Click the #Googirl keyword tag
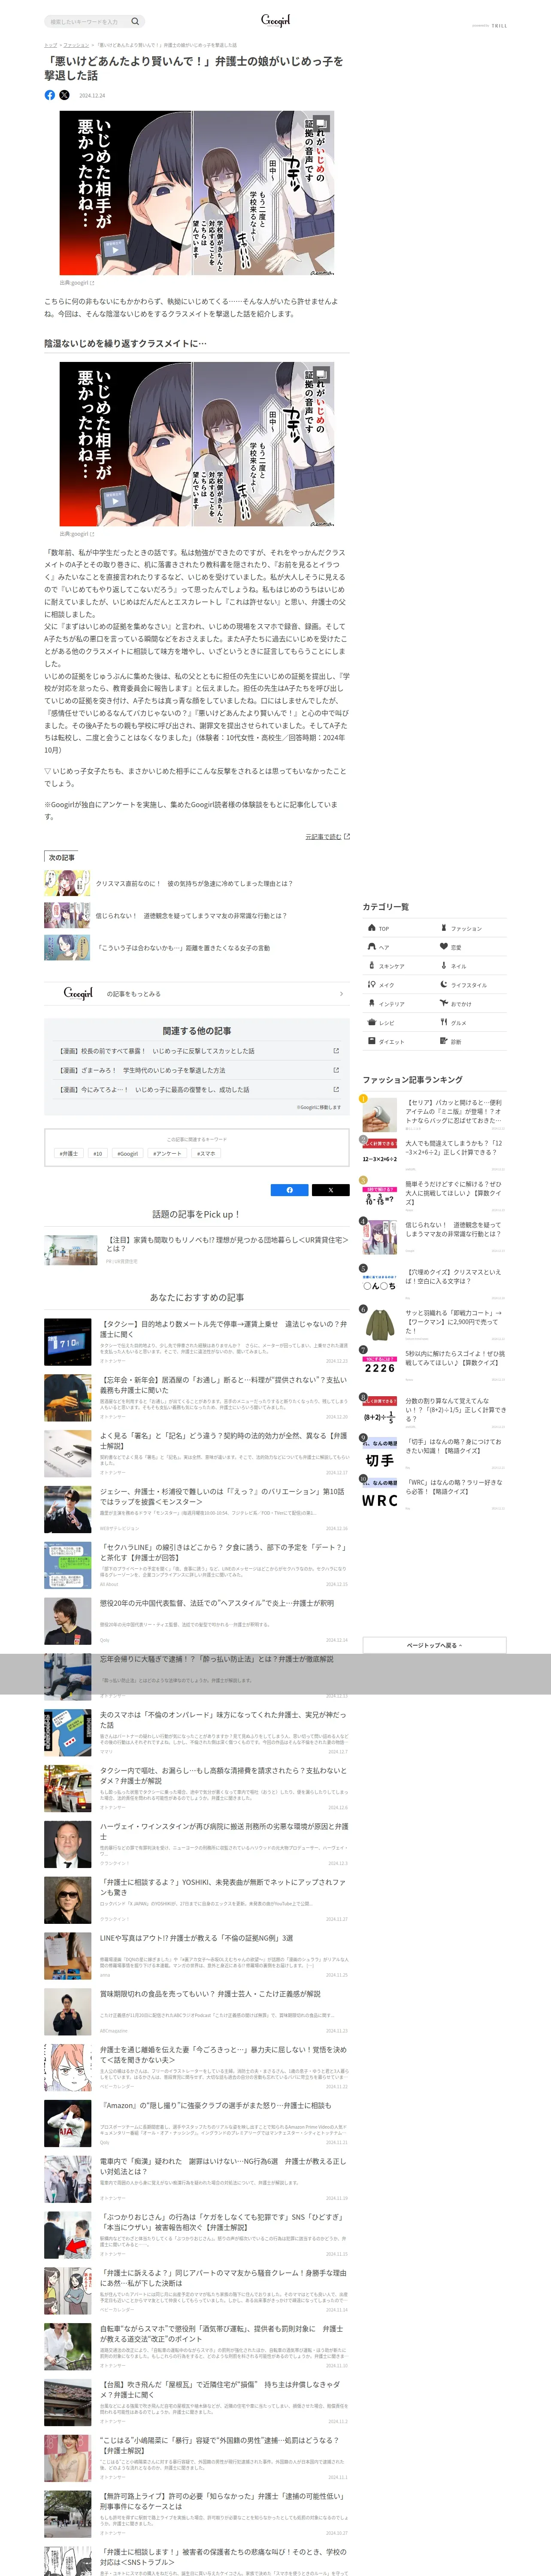Image resolution: width=551 pixels, height=2576 pixels. point(128,1153)
